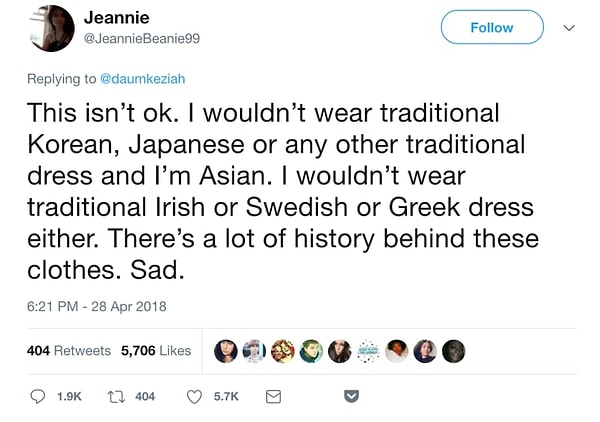
Task: Click the display name Jeannie
Action: coord(116,17)
